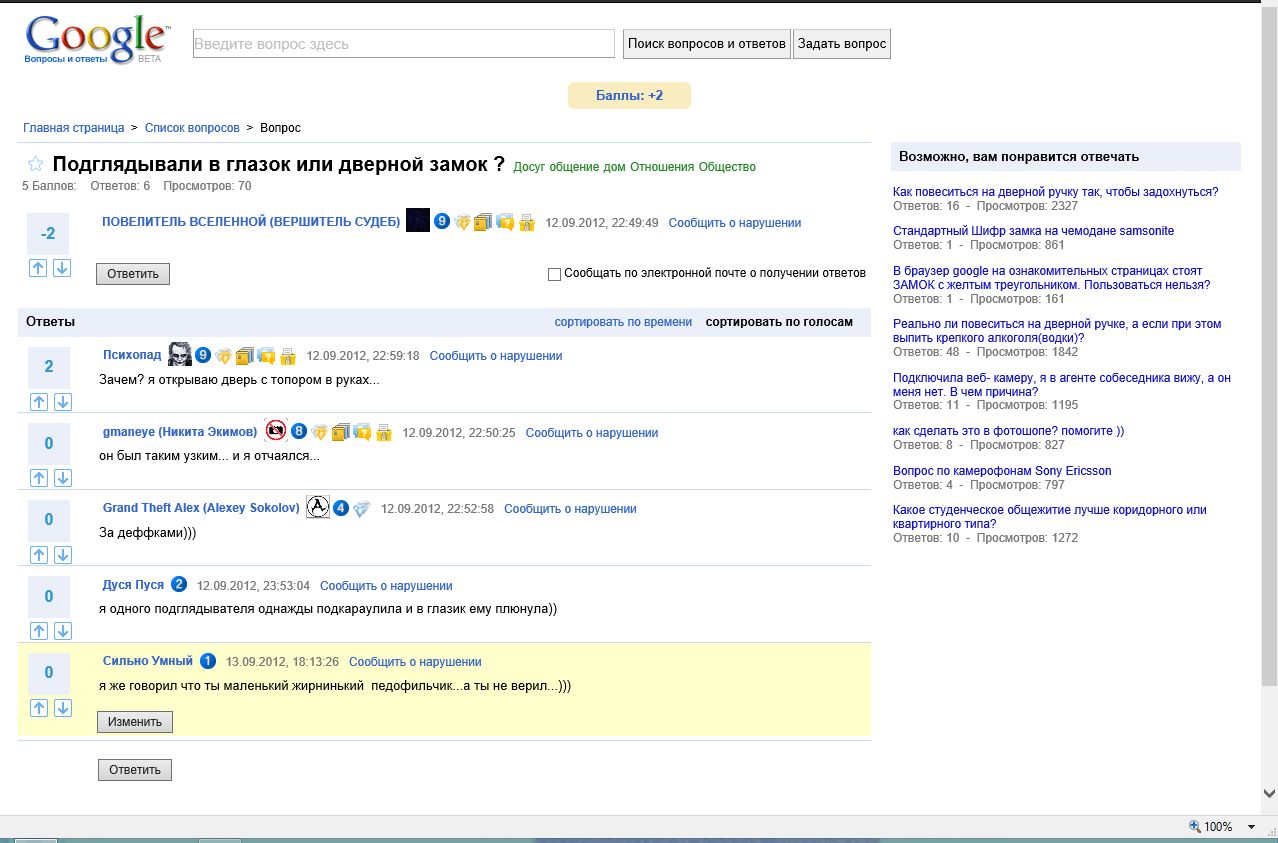Upvote Психопад's answer
Viewport: 1278px width, 843px height.
tap(39, 402)
